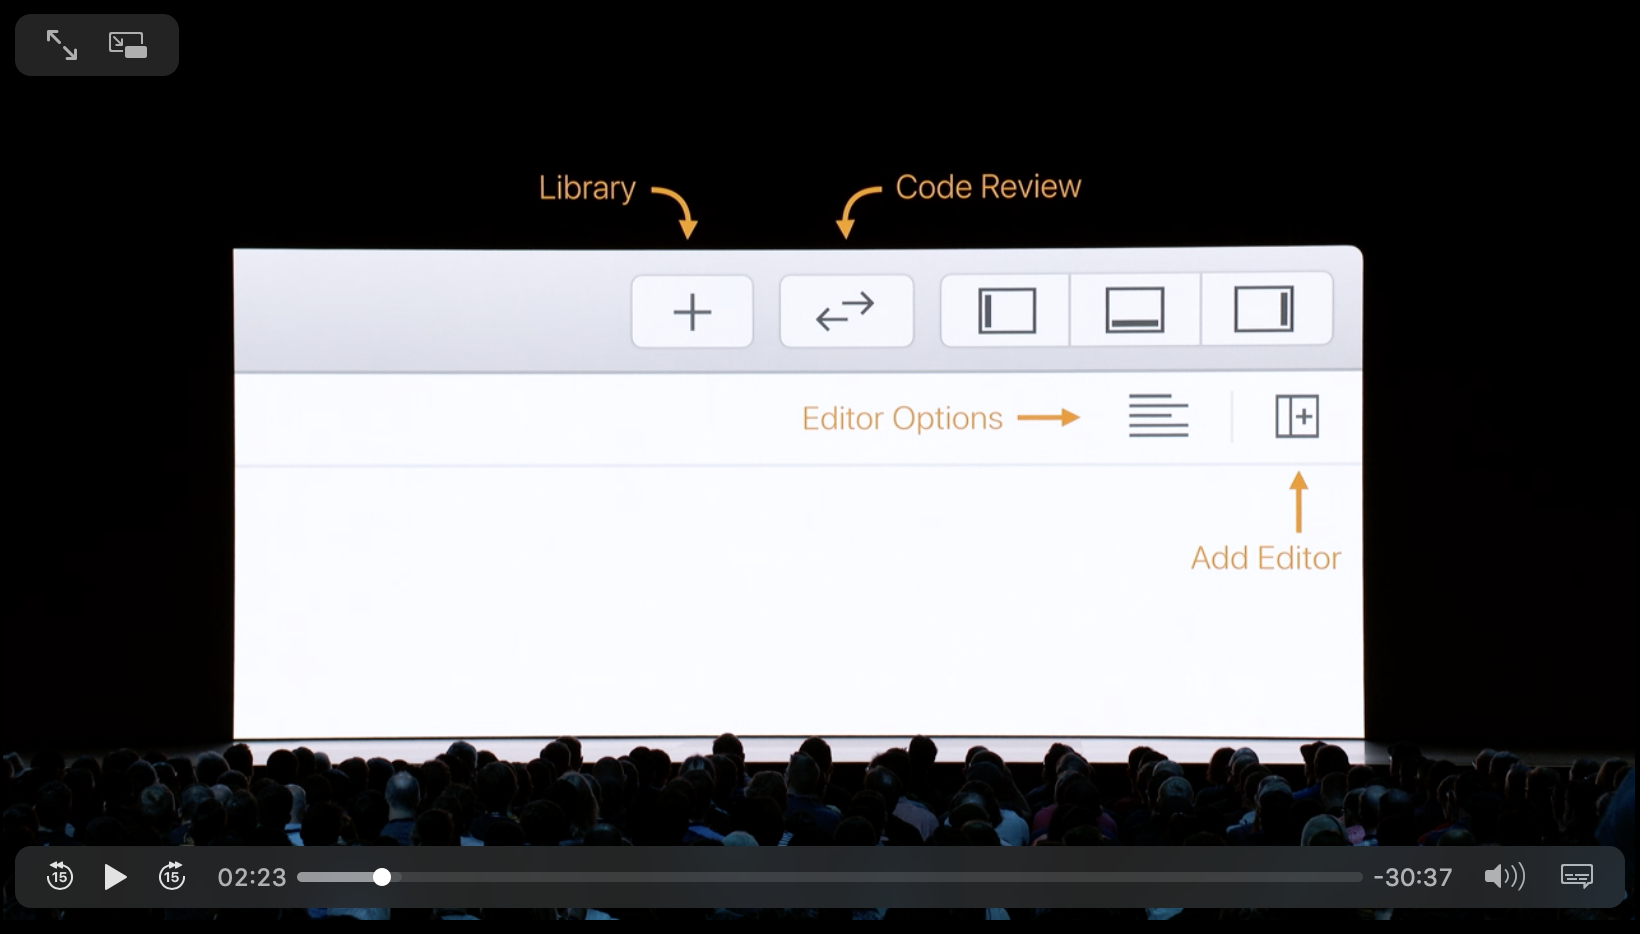The height and width of the screenshot is (934, 1640).
Task: Skip forward 15 seconds
Action: 172,877
